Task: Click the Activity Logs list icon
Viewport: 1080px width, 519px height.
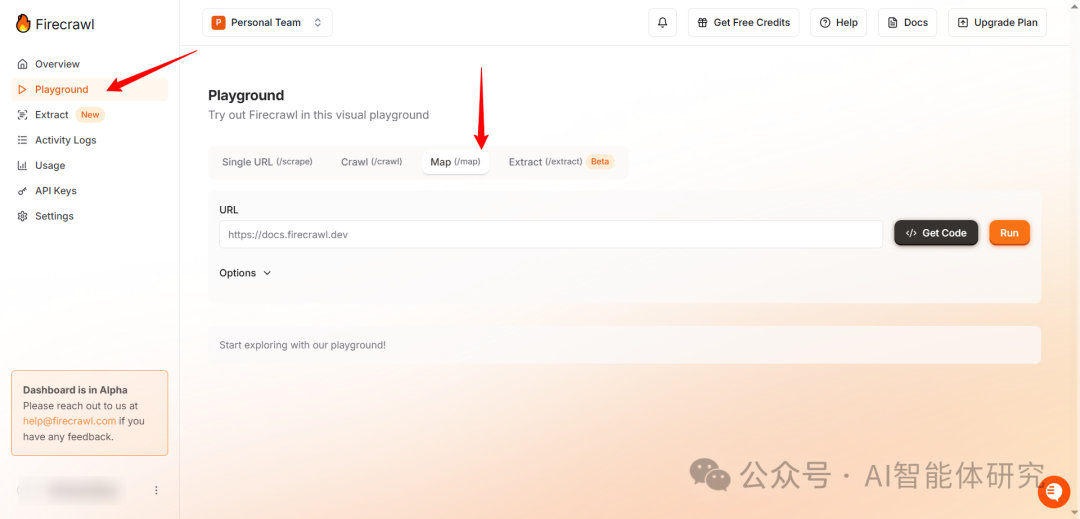Action: click(22, 140)
